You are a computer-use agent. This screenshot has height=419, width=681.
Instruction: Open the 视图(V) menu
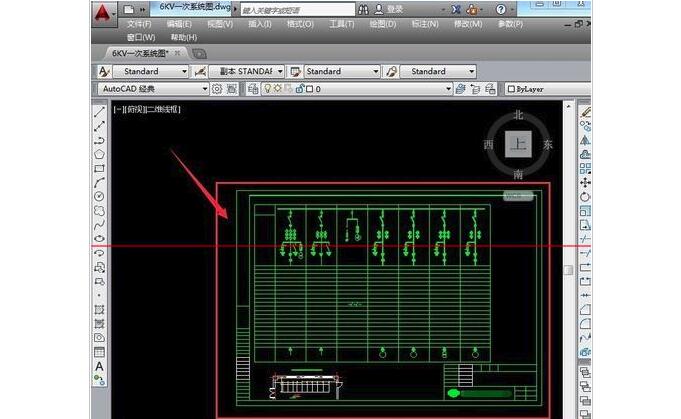(x=220, y=24)
